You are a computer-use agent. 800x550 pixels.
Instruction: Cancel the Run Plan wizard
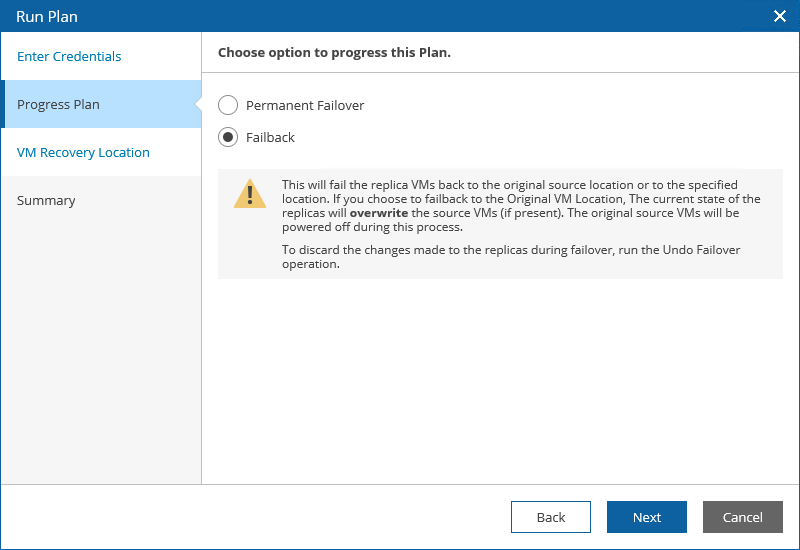pos(742,517)
